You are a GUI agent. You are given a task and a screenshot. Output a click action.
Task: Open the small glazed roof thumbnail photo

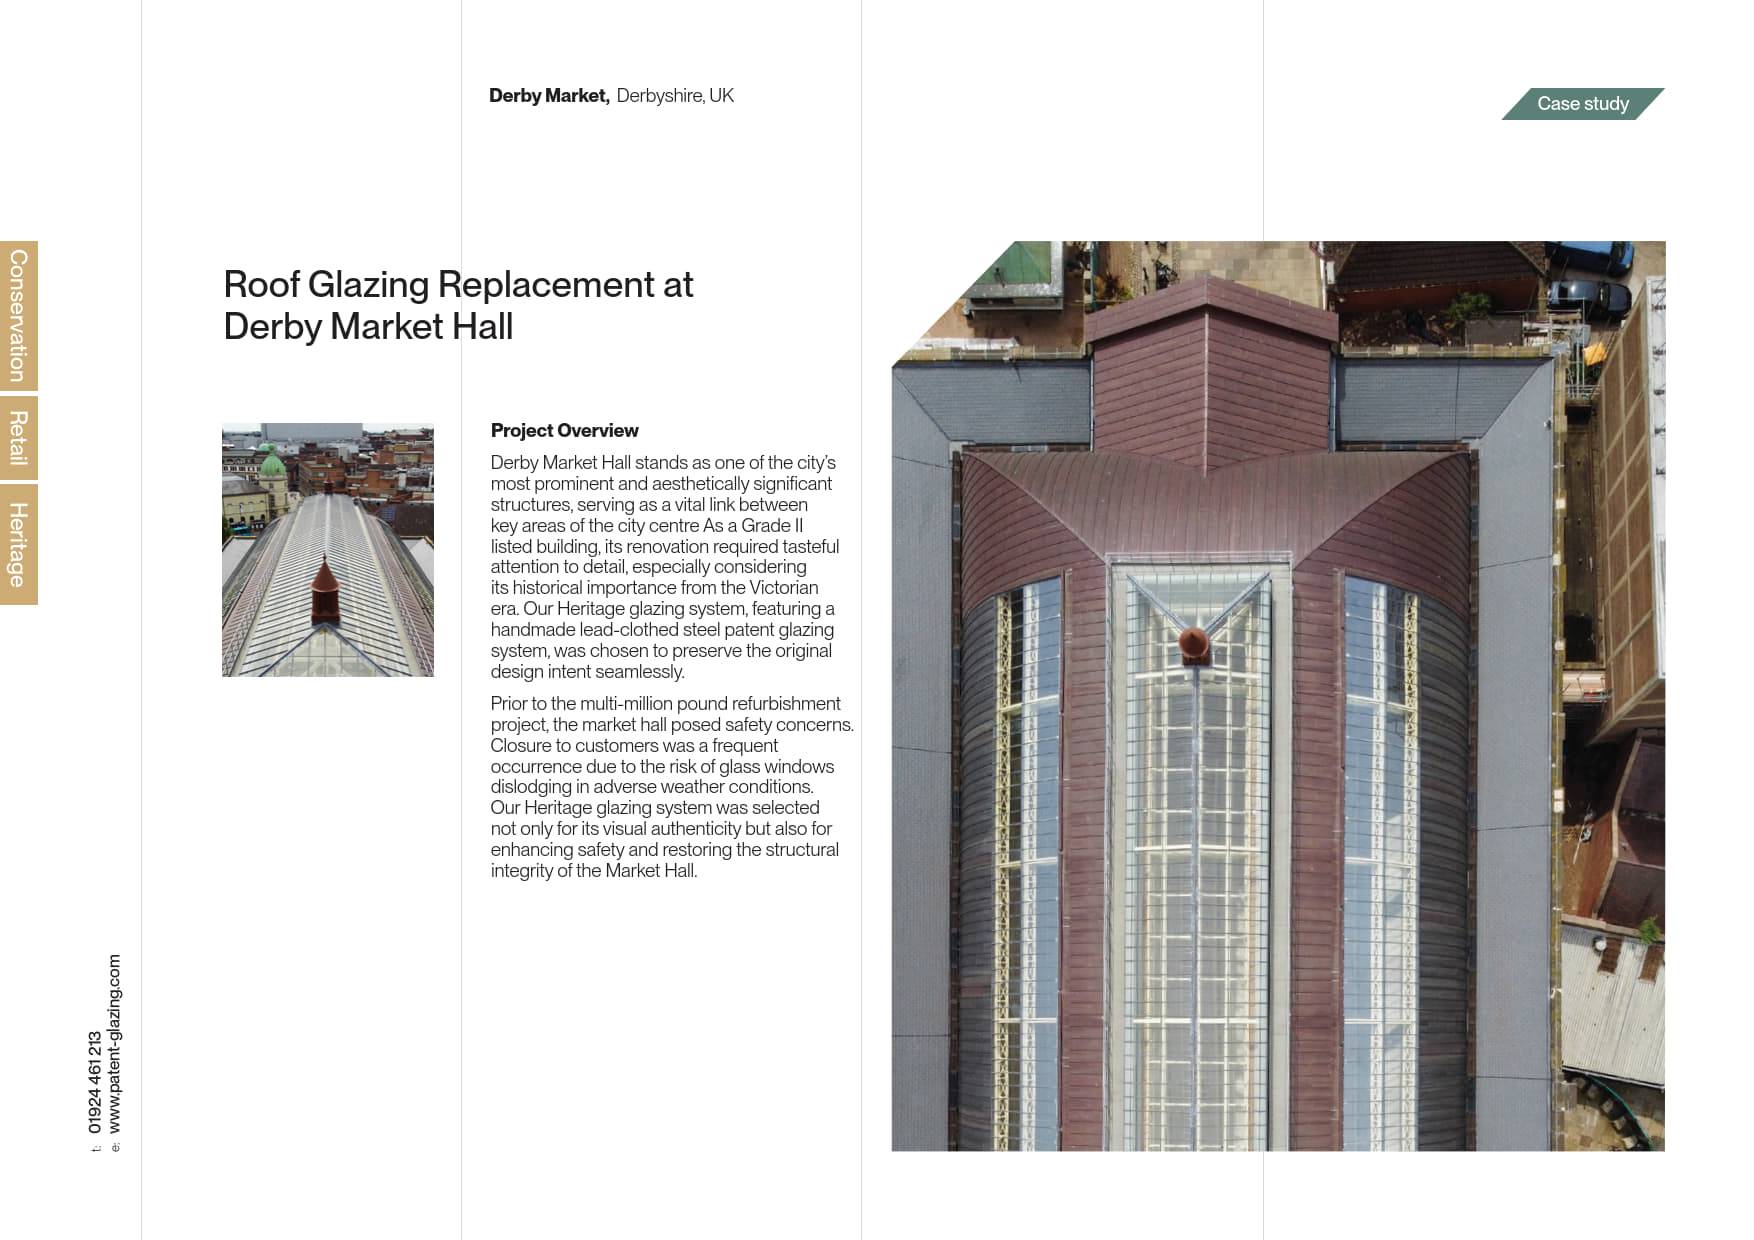tap(328, 550)
